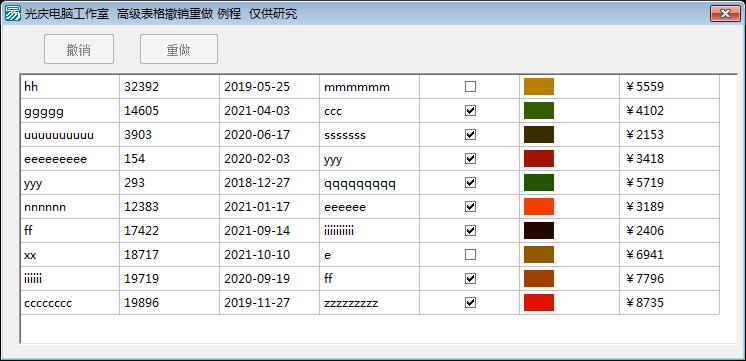746x361 pixels.
Task: Click the price cell ¥6941
Action: tap(669, 254)
